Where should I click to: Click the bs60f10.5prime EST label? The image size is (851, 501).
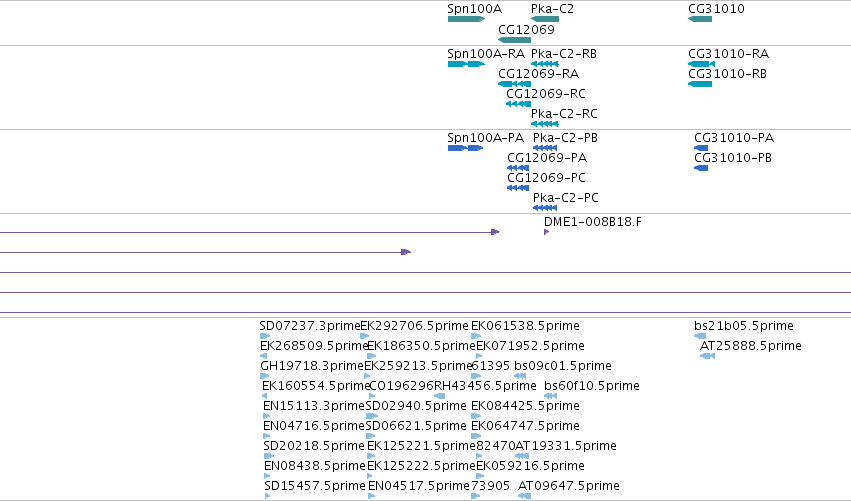click(x=592, y=386)
